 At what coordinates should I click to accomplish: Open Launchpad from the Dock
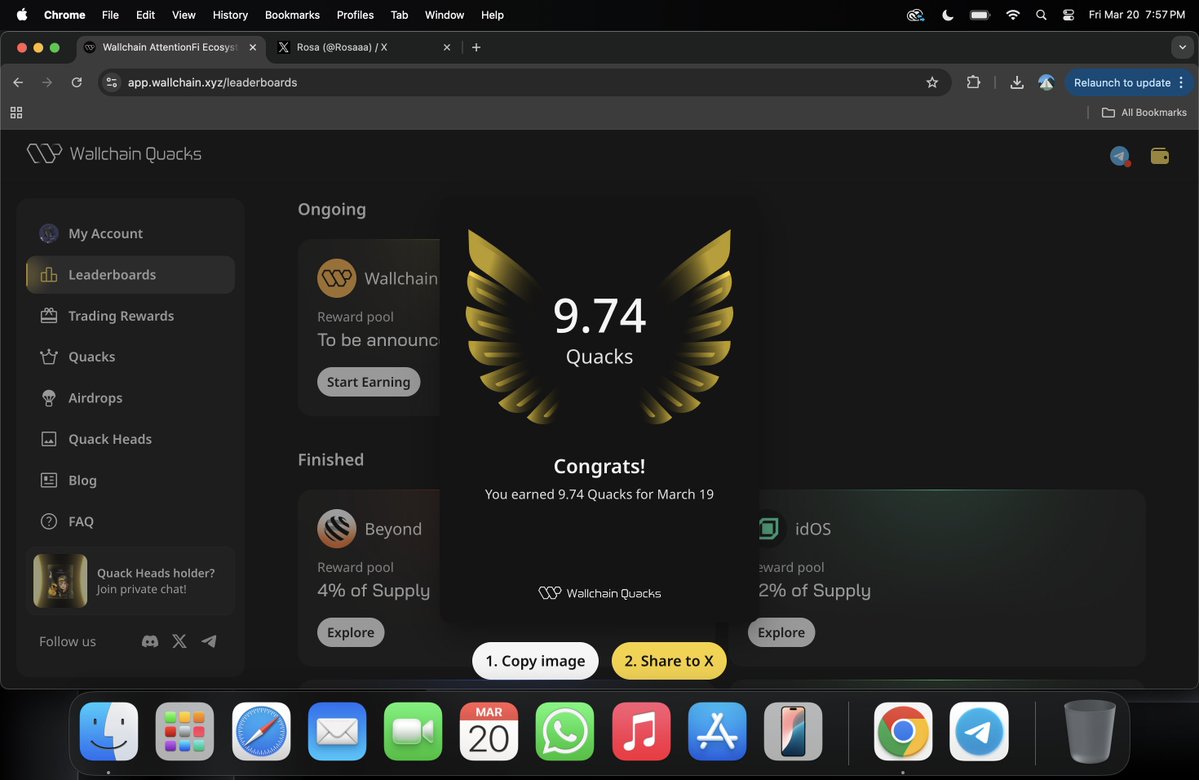click(184, 731)
